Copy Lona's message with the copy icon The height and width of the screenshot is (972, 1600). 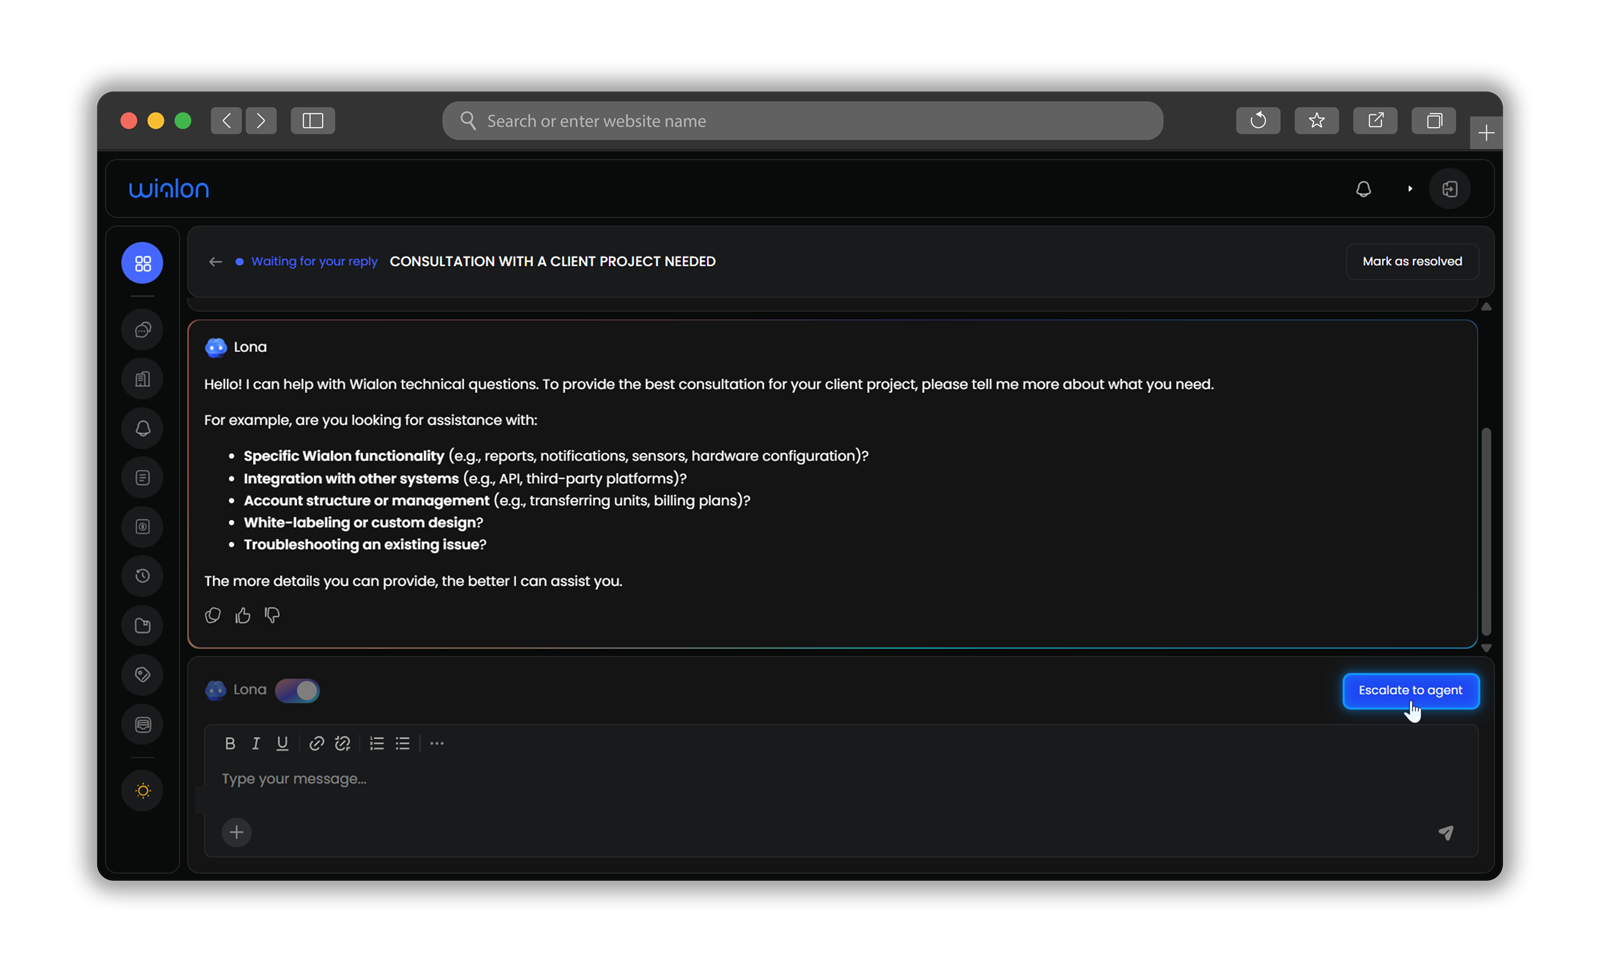coord(213,616)
